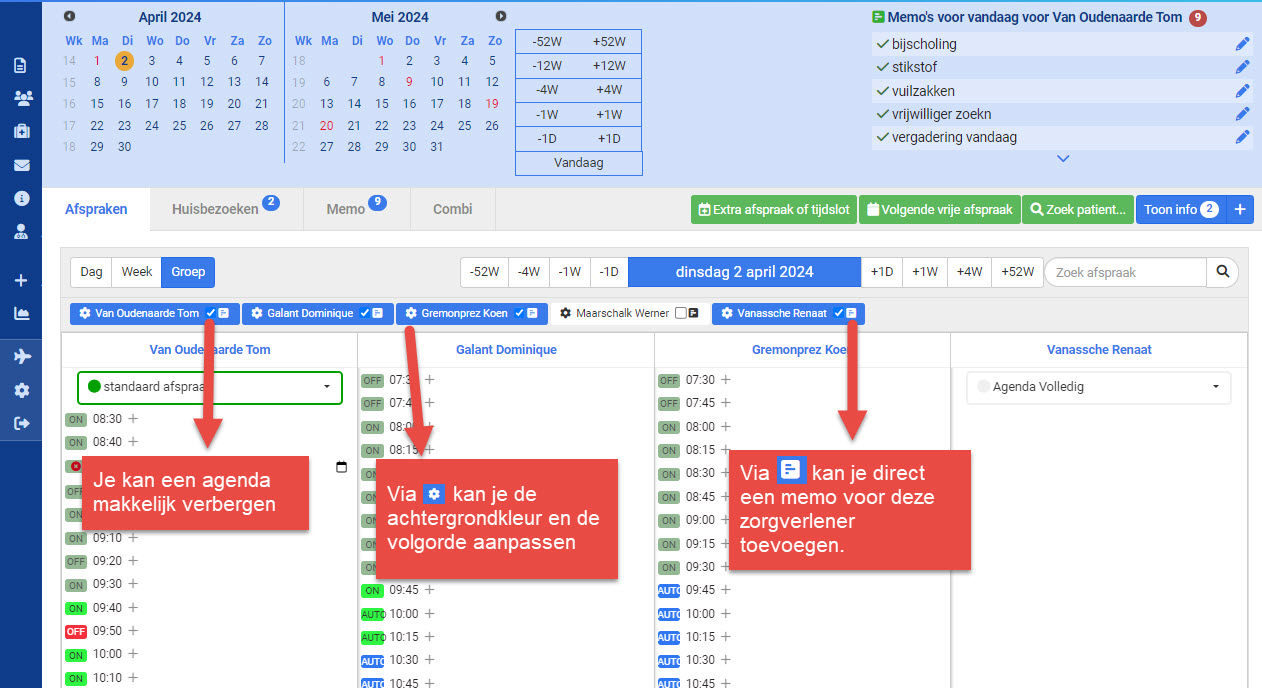Screen dimensions: 1262x688
Task: Add memo for Vanassche Renaat via memo icon
Action: tap(851, 314)
